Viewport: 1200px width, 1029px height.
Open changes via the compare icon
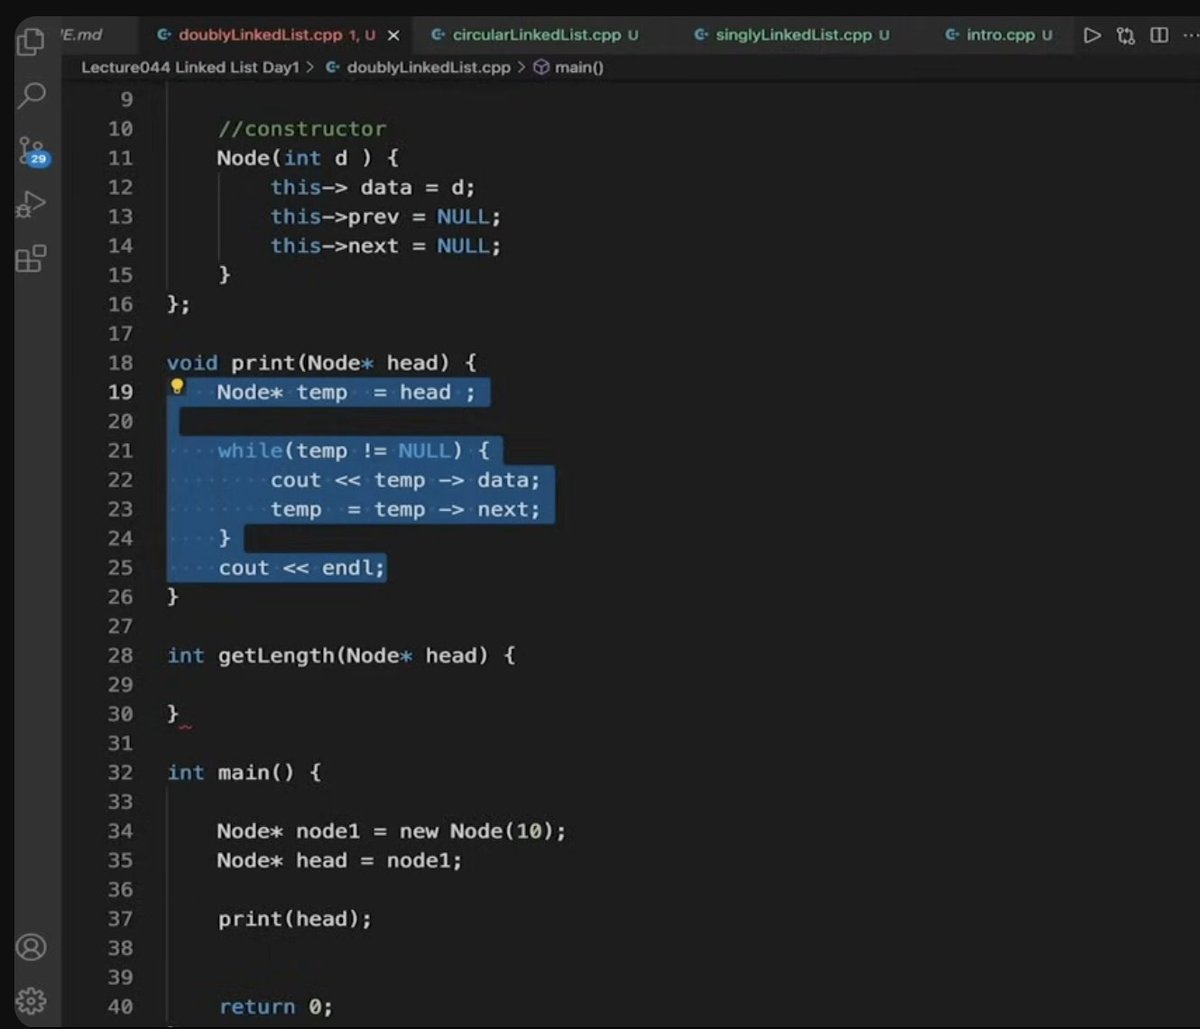click(x=1127, y=36)
